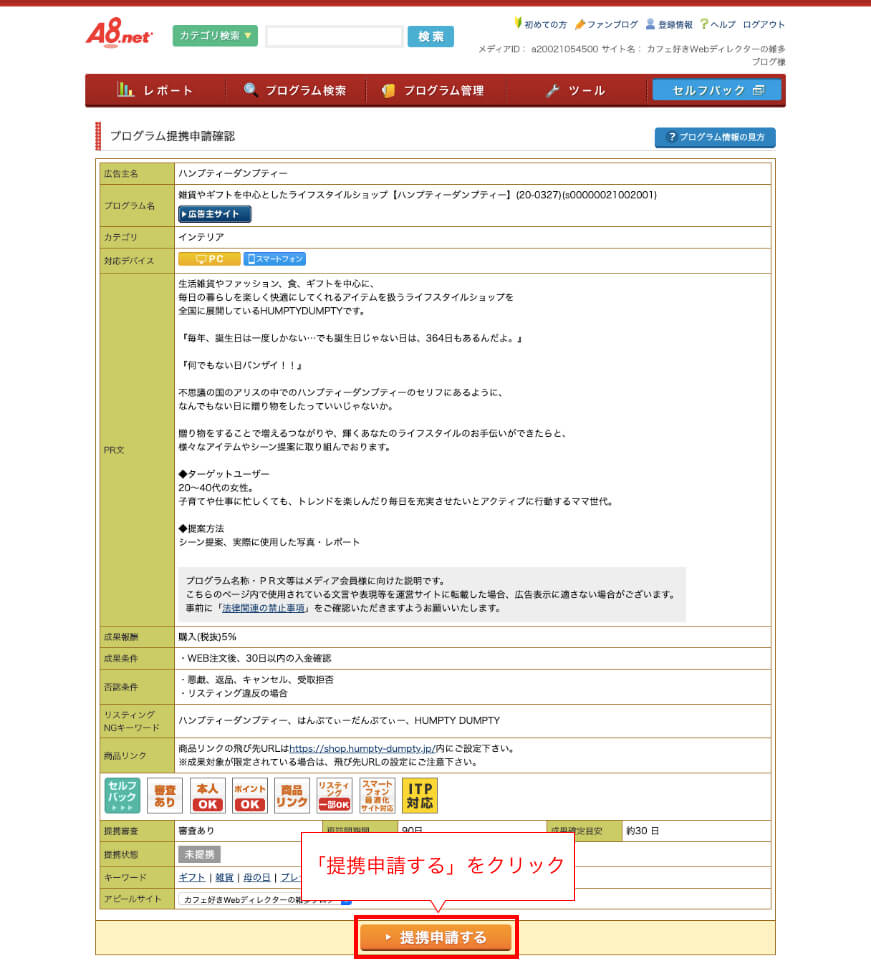
Task: Open the カテゴリ検索 dropdown
Action: (x=214, y=36)
